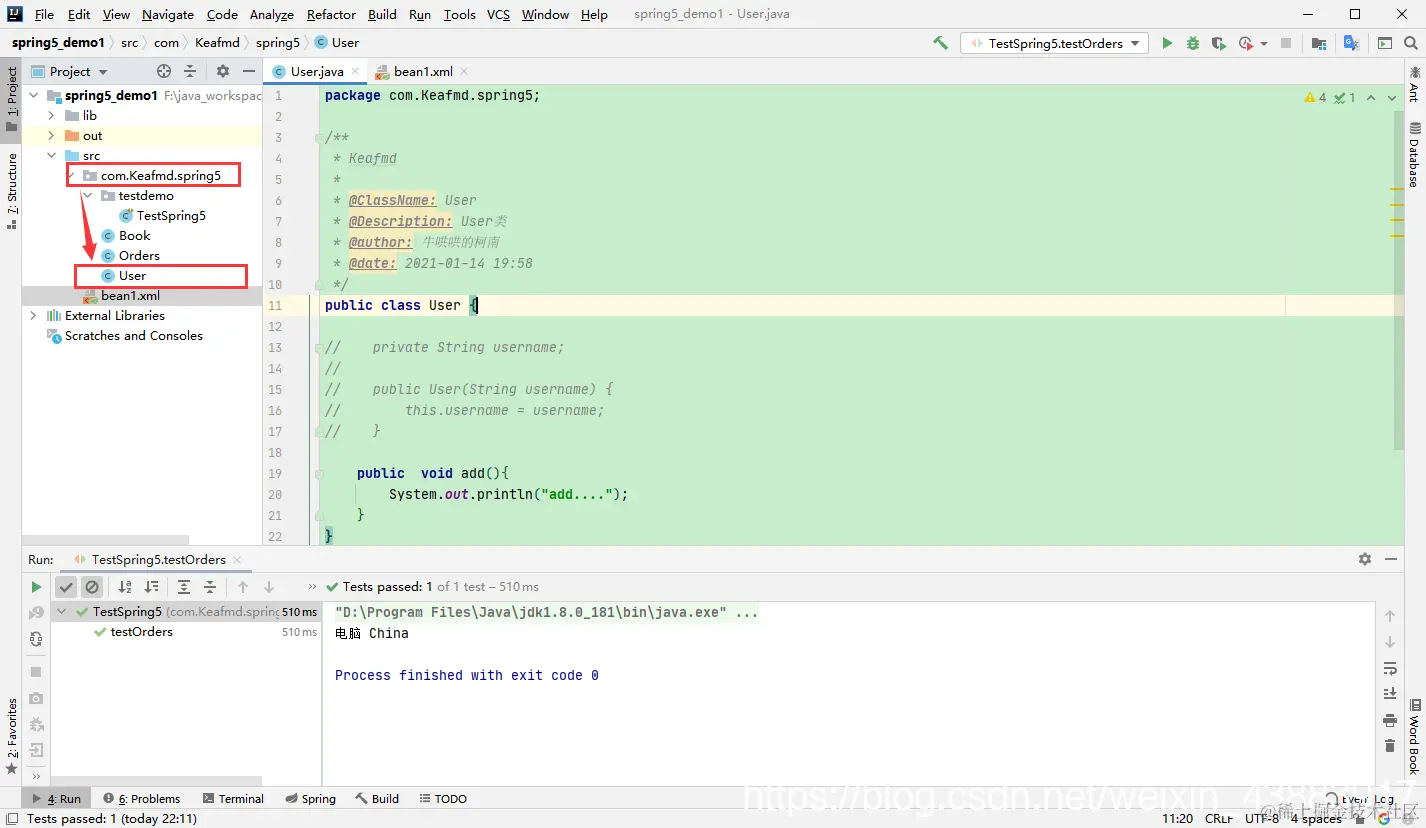
Task: Switch to bean1.xml editor tab
Action: (x=422, y=71)
